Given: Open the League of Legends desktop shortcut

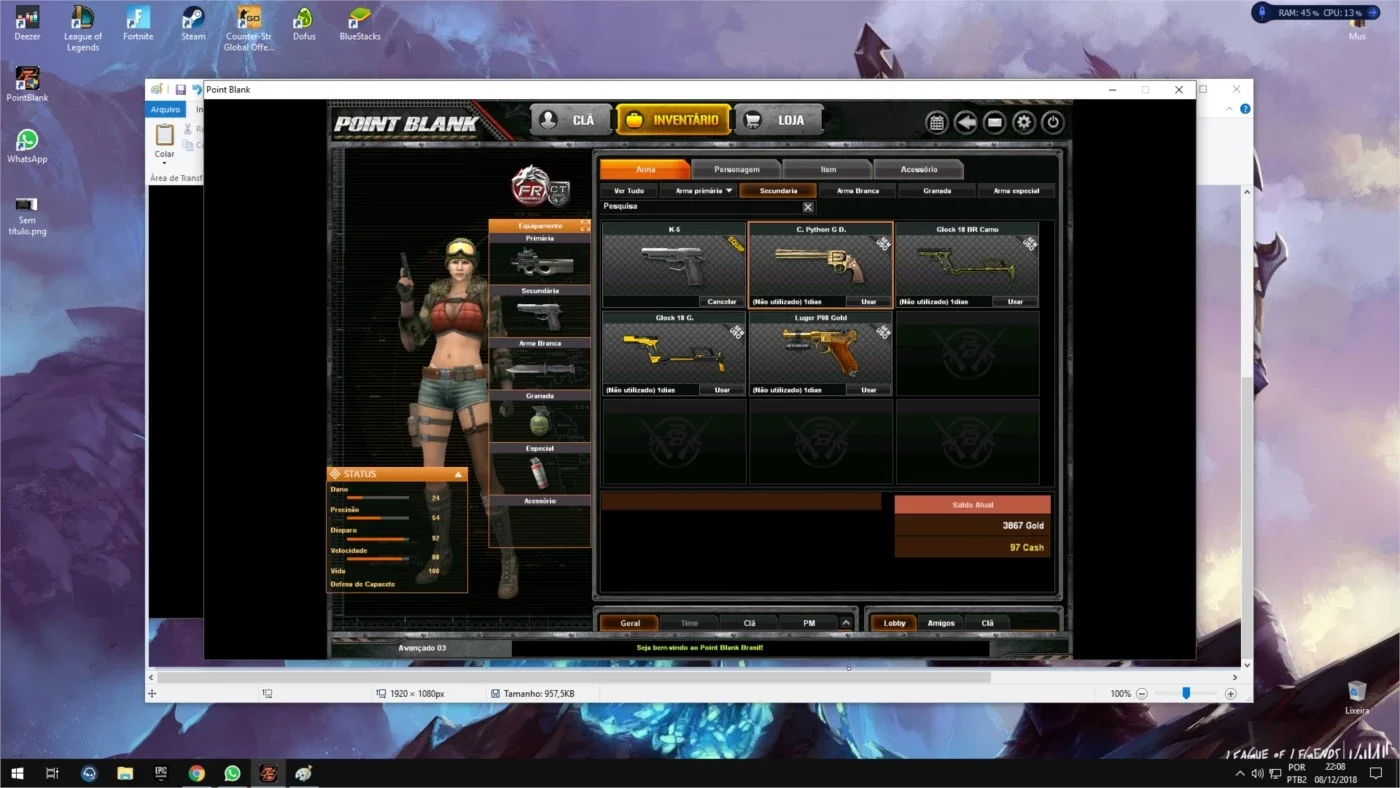Looking at the screenshot, I should tap(82, 28).
